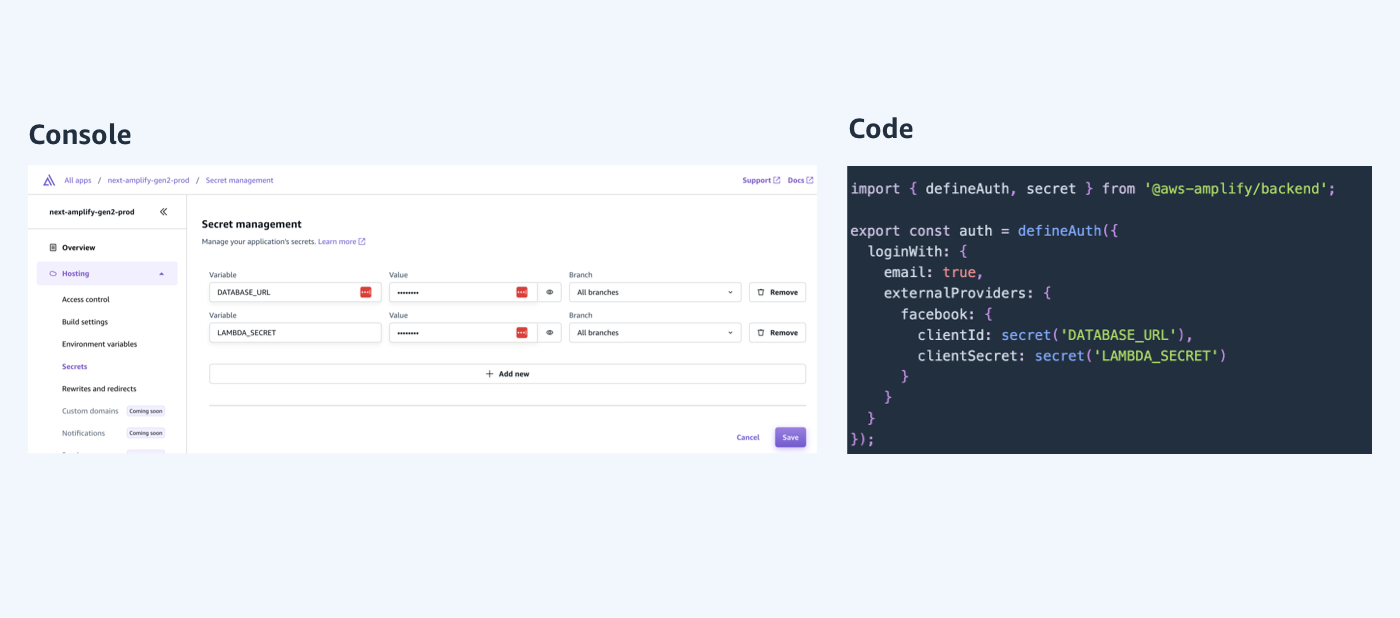1400x618 pixels.
Task: Click the LAMBDA_SECRET value field
Action: tap(463, 332)
